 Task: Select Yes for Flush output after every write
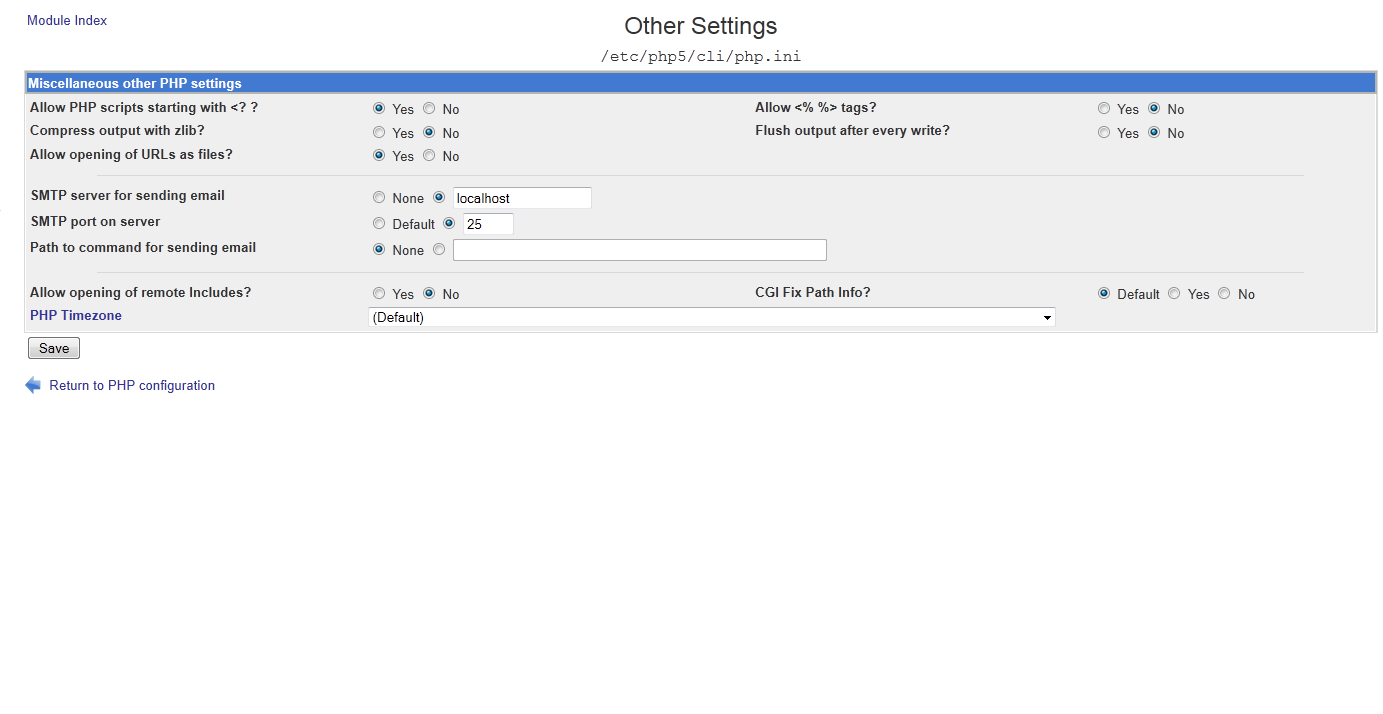[x=1104, y=132]
